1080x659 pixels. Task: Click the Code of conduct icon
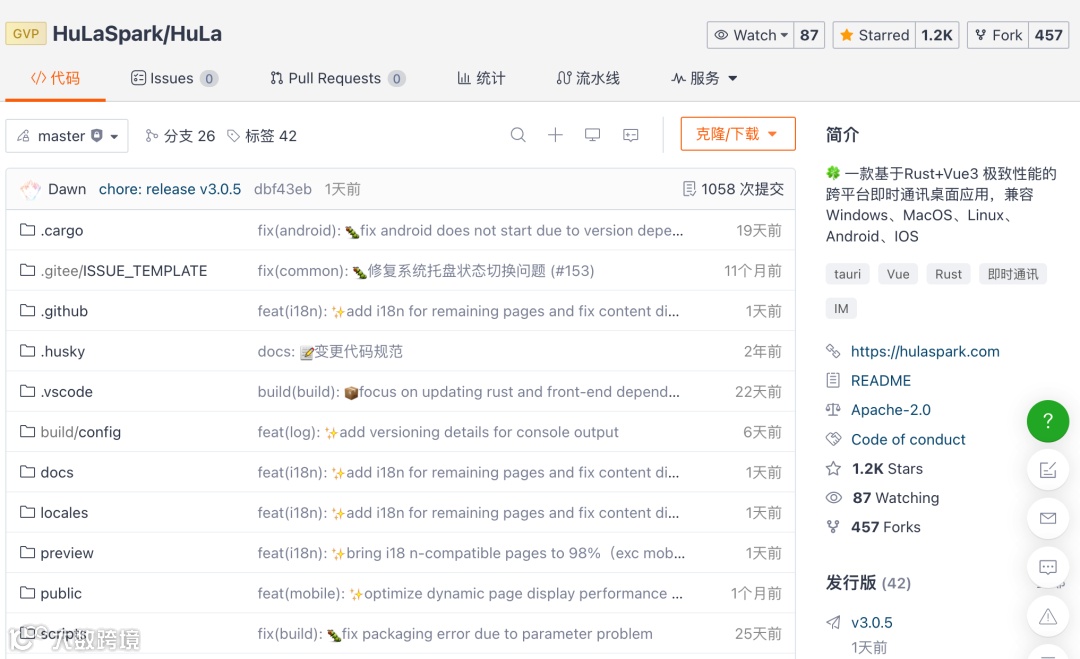[x=833, y=439]
